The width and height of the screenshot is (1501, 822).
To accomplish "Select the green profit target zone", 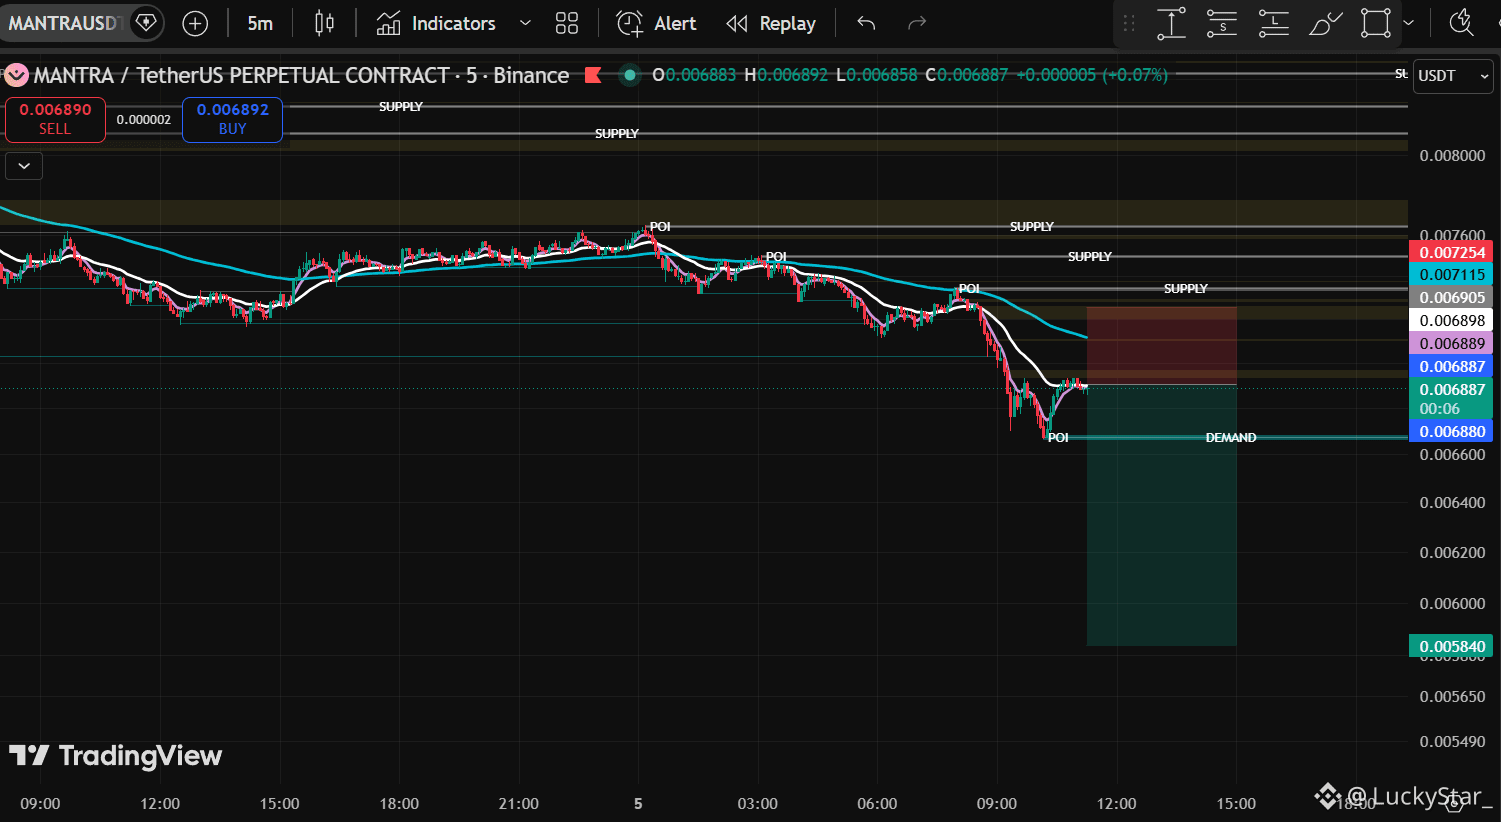I will [1162, 515].
